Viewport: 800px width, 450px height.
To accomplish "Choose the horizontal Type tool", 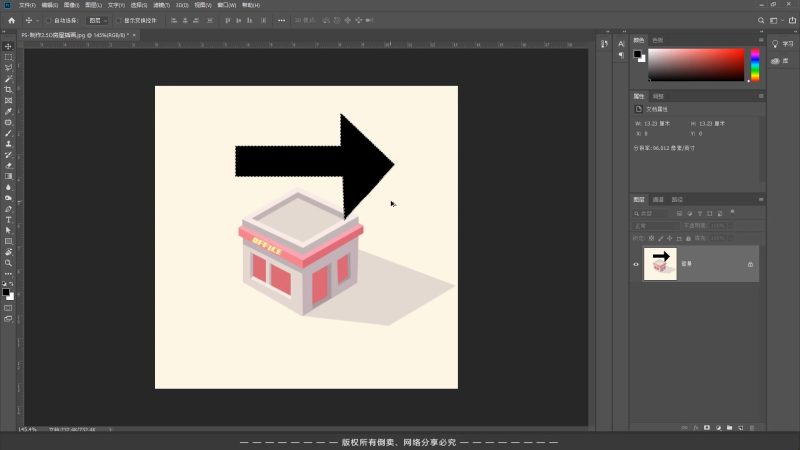I will point(8,219).
